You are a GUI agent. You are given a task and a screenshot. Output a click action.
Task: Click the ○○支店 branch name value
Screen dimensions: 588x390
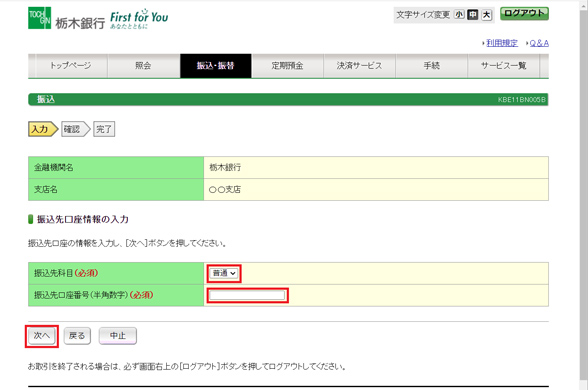coord(225,190)
